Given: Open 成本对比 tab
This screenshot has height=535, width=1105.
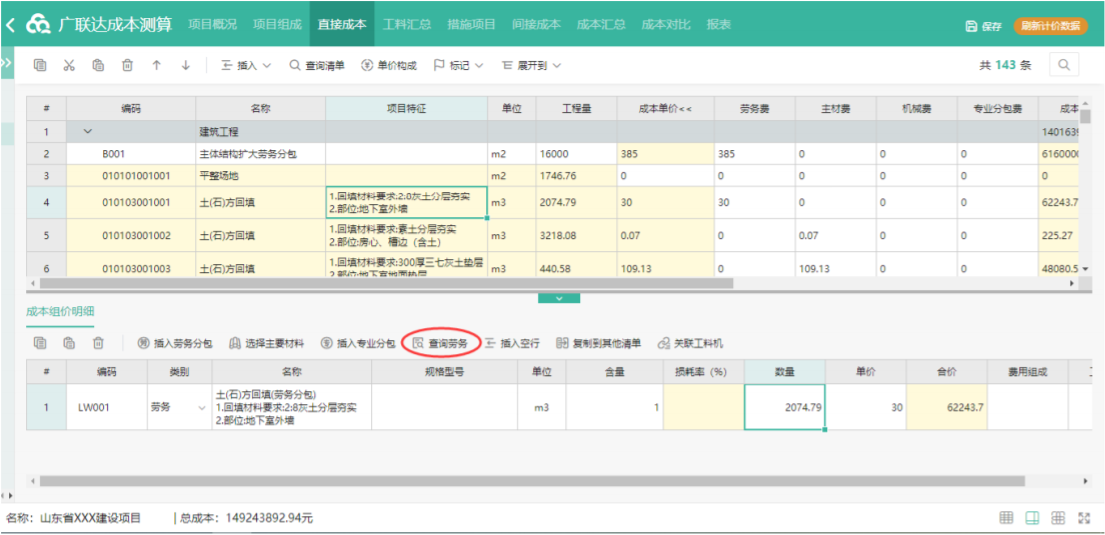Looking at the screenshot, I should [665, 25].
